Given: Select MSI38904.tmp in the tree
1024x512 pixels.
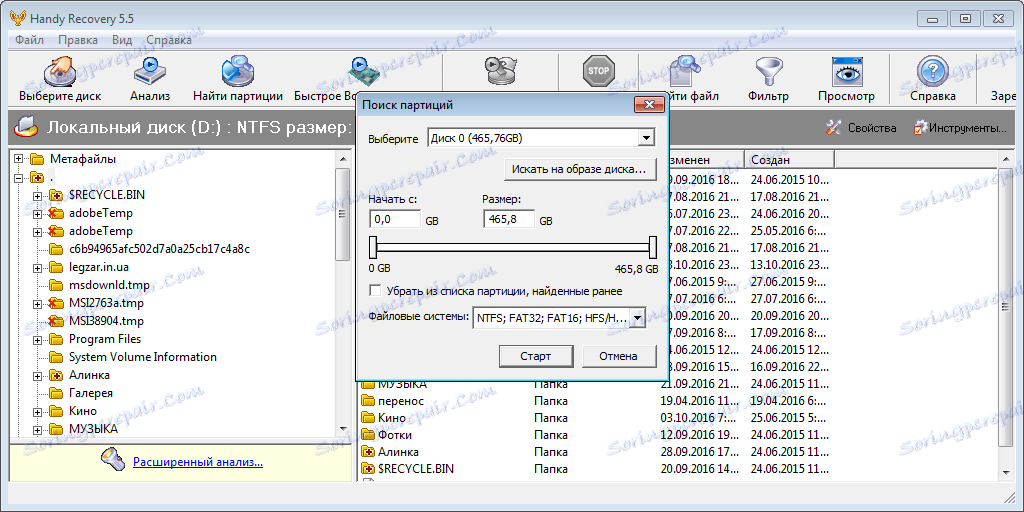Looking at the screenshot, I should click(x=106, y=321).
